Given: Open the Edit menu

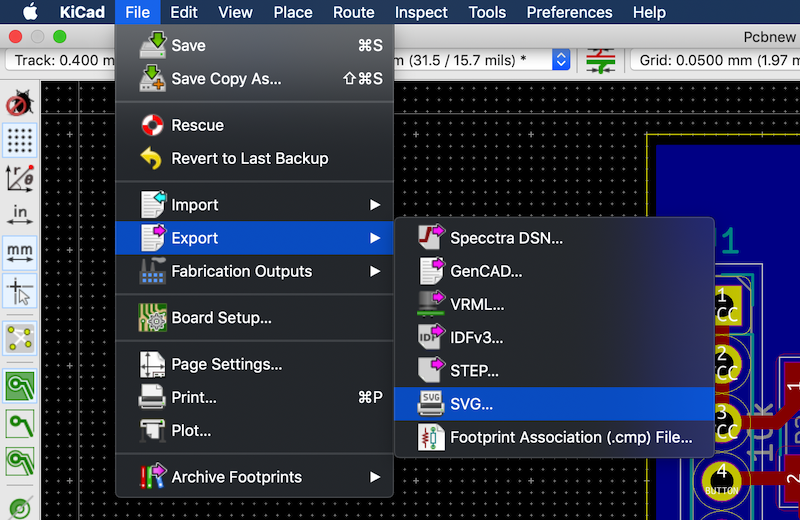Looking at the screenshot, I should pos(184,12).
